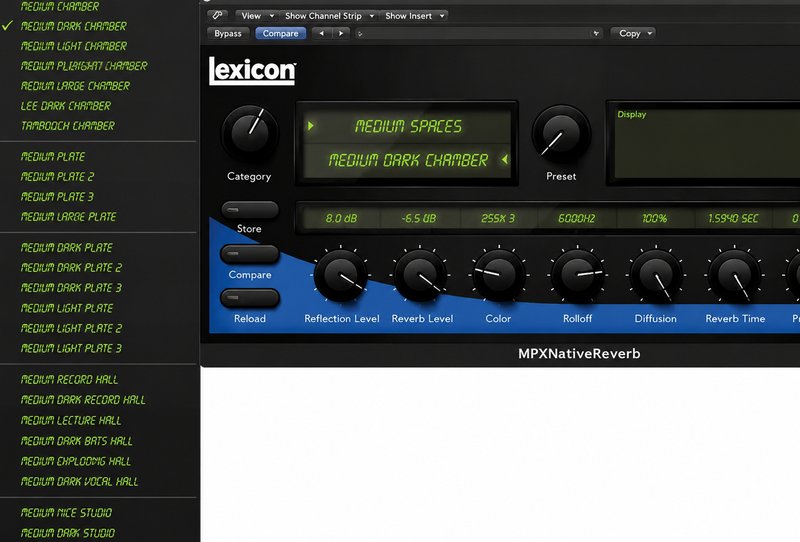Click the Color knob

click(498, 275)
